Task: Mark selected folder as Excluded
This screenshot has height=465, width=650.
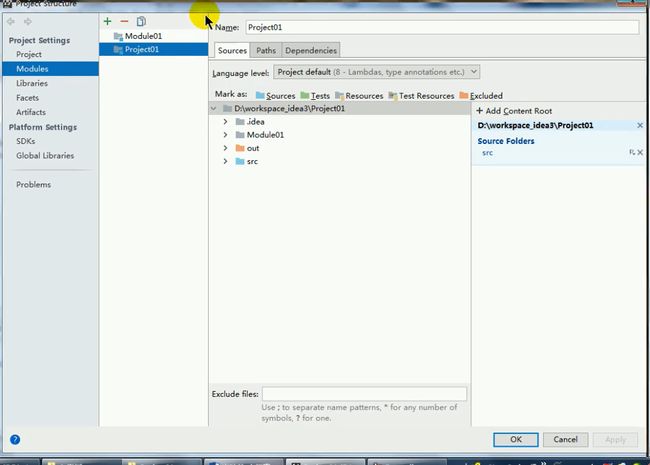Action: tap(481, 96)
